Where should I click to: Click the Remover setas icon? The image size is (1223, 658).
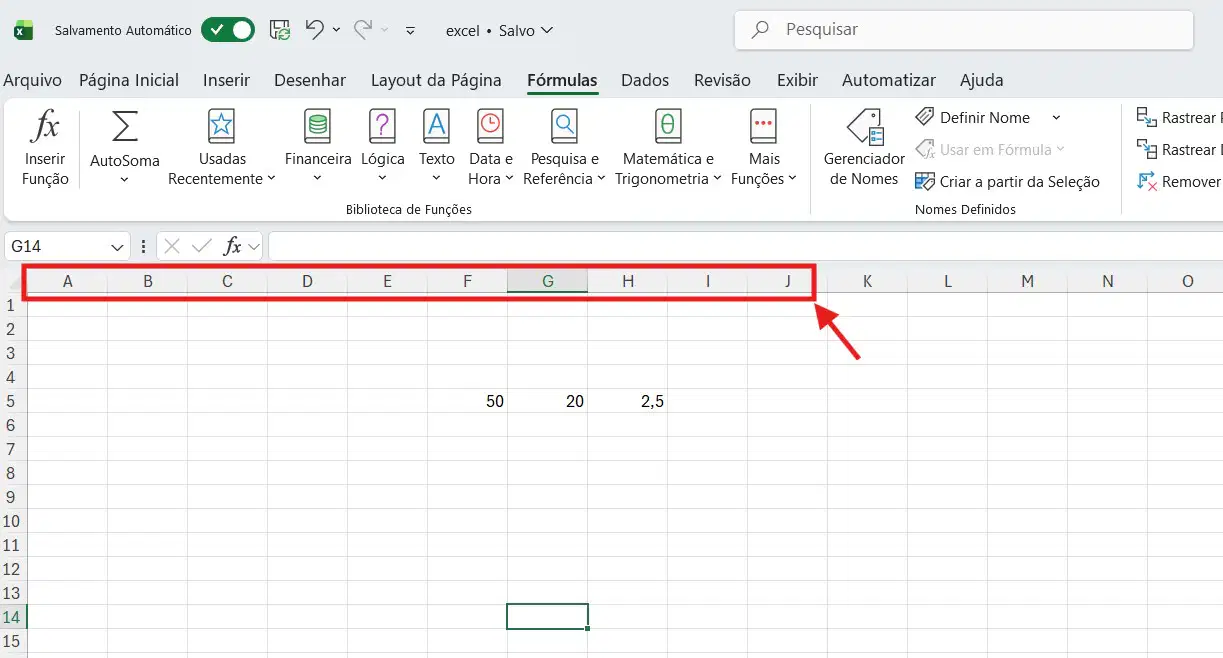pyautogui.click(x=1146, y=182)
